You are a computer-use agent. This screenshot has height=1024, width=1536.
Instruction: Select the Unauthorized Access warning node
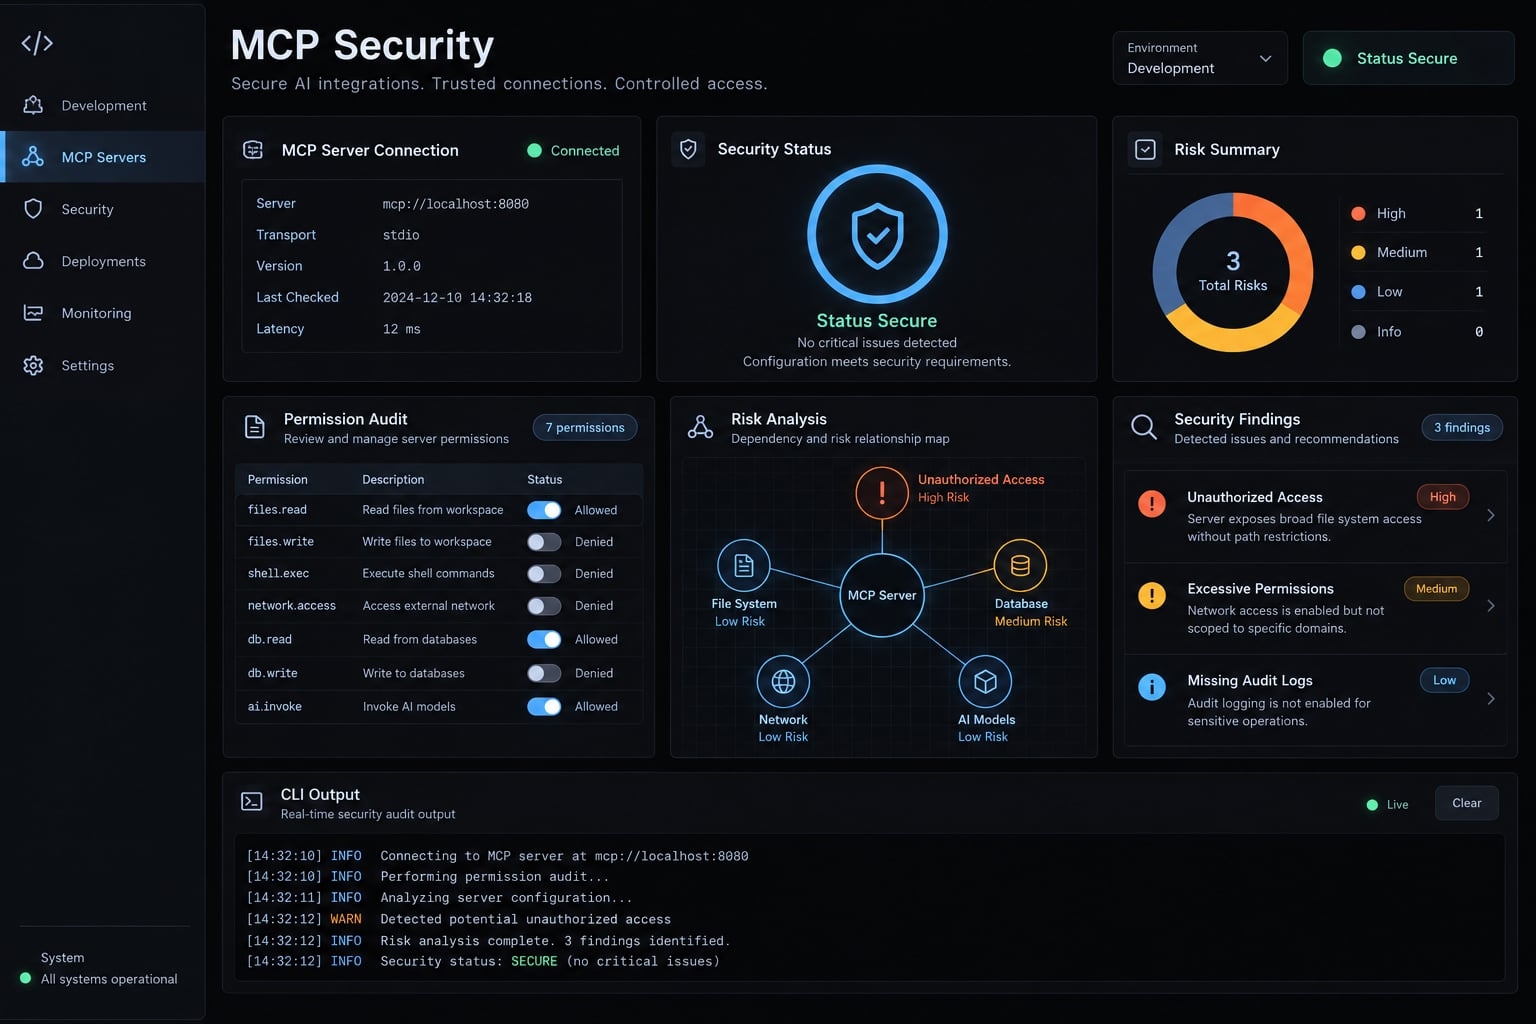(882, 493)
